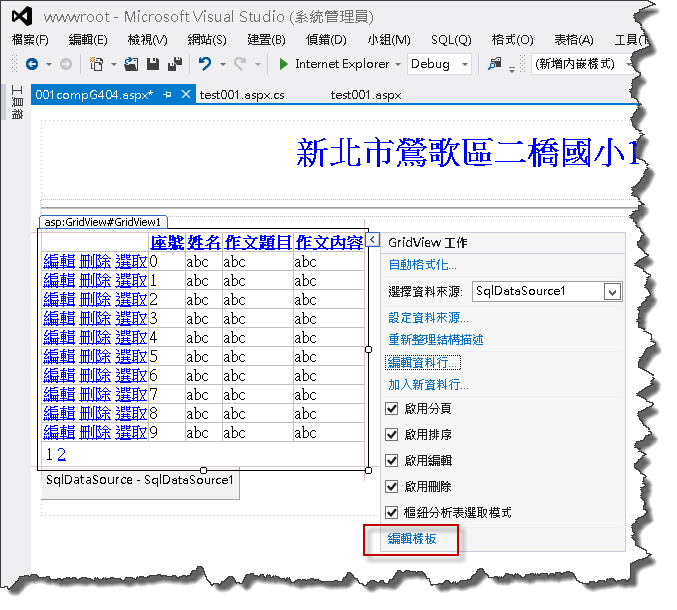The width and height of the screenshot is (677, 610).
Task: Toggle the enable editing checkbox
Action: click(x=392, y=461)
